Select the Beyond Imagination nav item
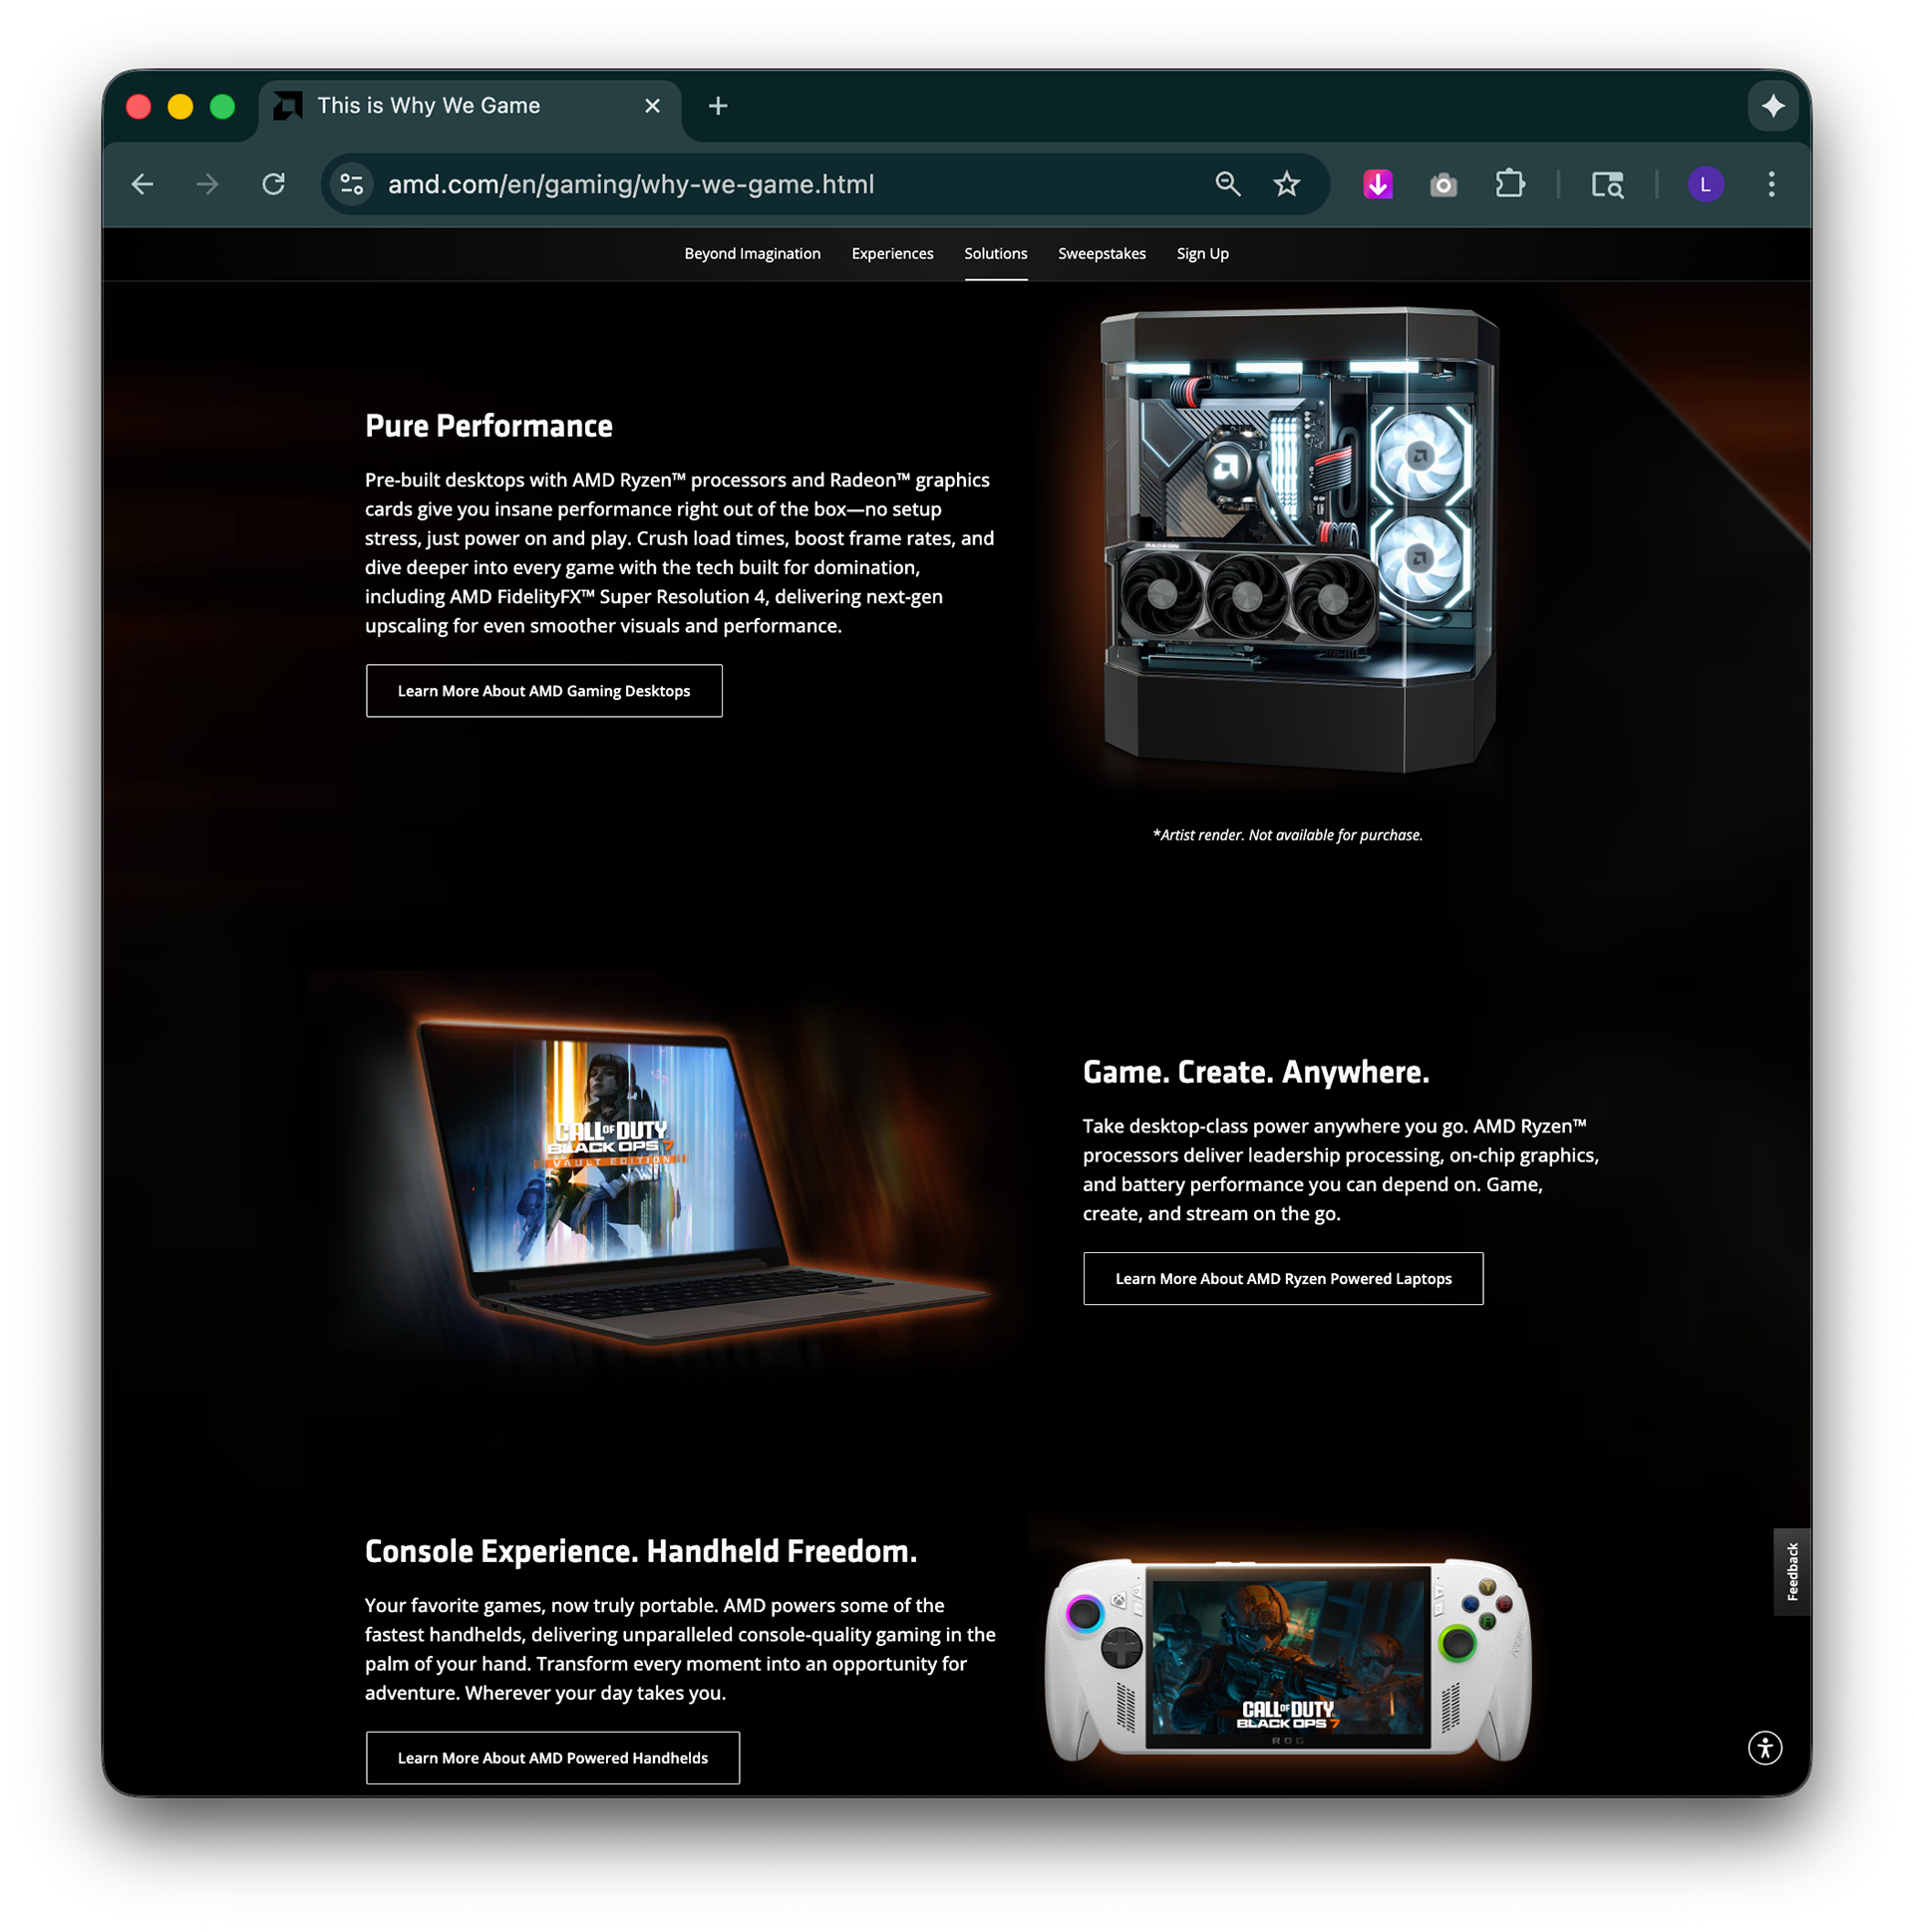The width and height of the screenshot is (1914, 1932). [x=752, y=254]
